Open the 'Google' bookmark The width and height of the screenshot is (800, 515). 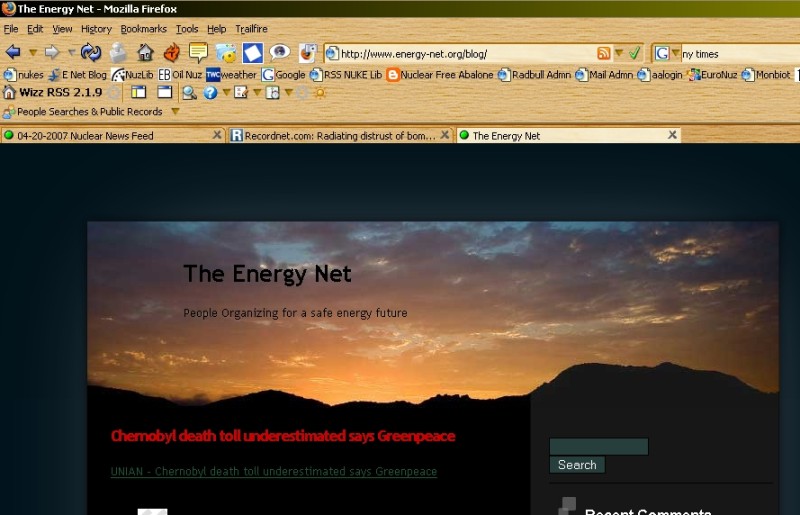(284, 75)
